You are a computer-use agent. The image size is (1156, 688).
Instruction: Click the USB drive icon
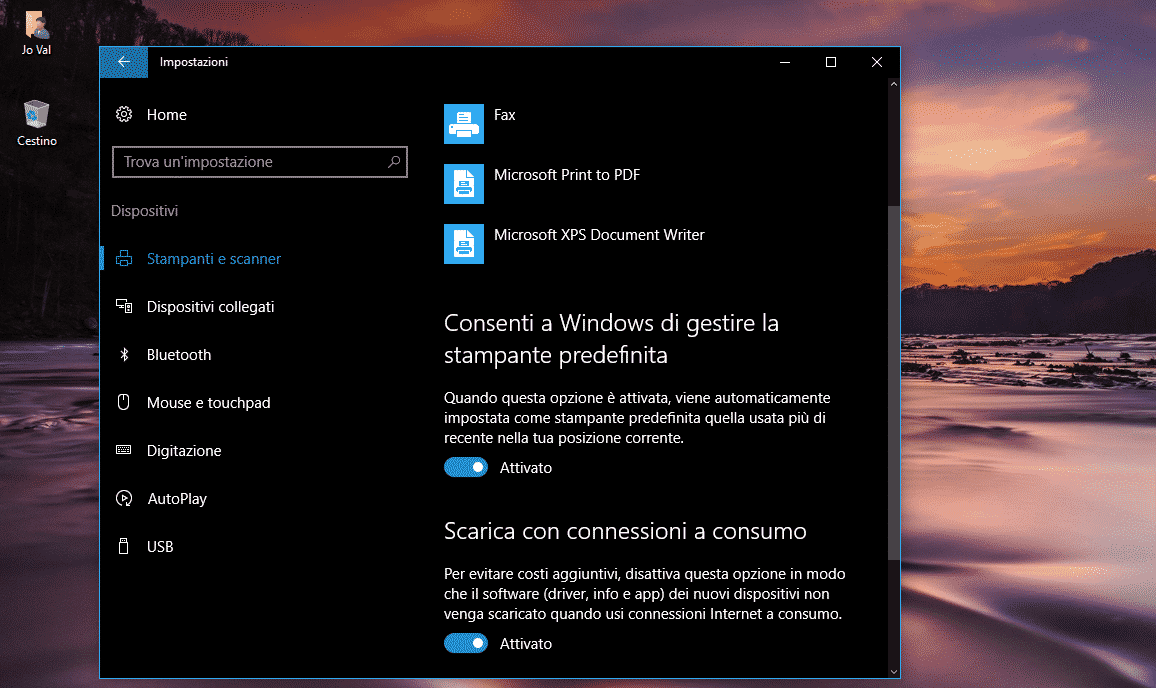[x=124, y=546]
